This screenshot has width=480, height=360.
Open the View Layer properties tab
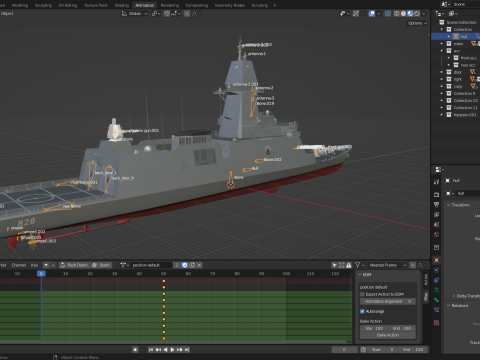436,215
